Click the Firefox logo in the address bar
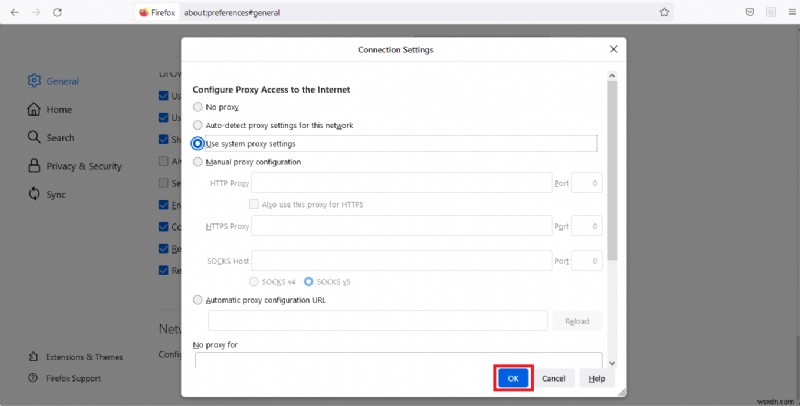Viewport: 800px width, 407px height. click(x=144, y=12)
